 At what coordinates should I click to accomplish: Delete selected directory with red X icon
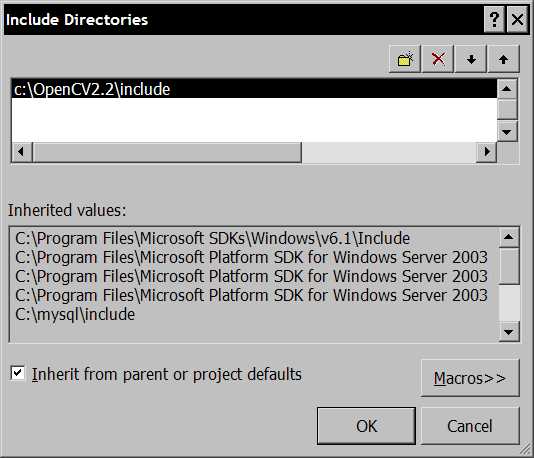point(438,59)
